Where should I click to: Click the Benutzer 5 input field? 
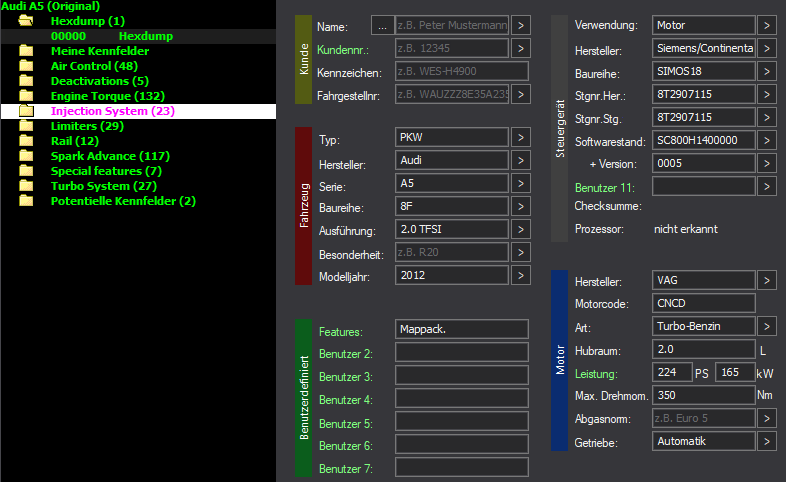tap(462, 421)
